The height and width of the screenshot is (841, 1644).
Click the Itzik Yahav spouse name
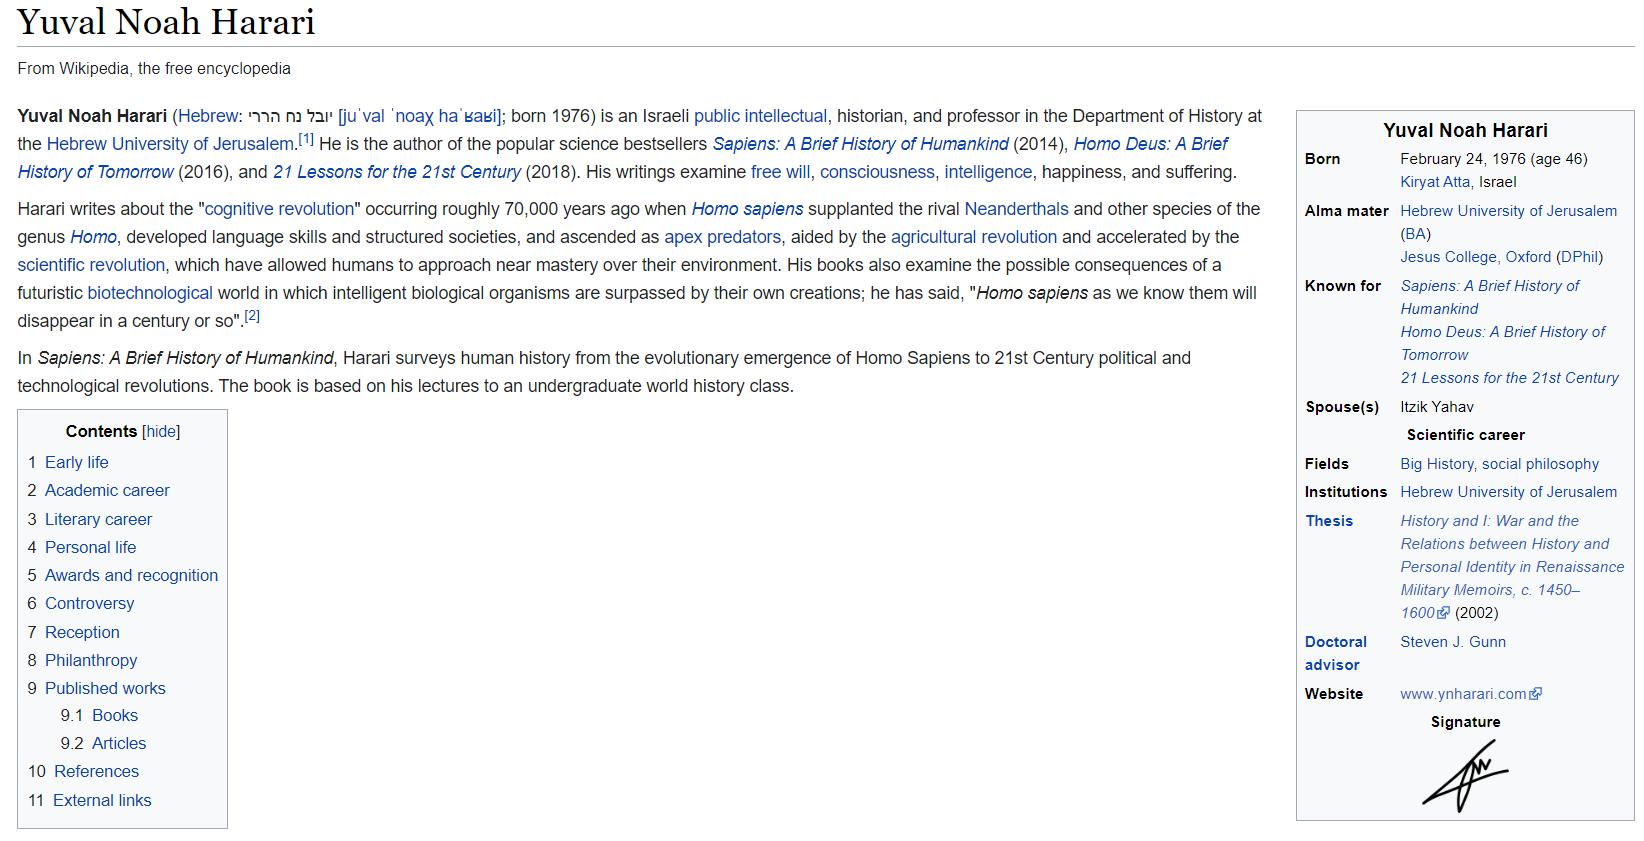[1437, 407]
